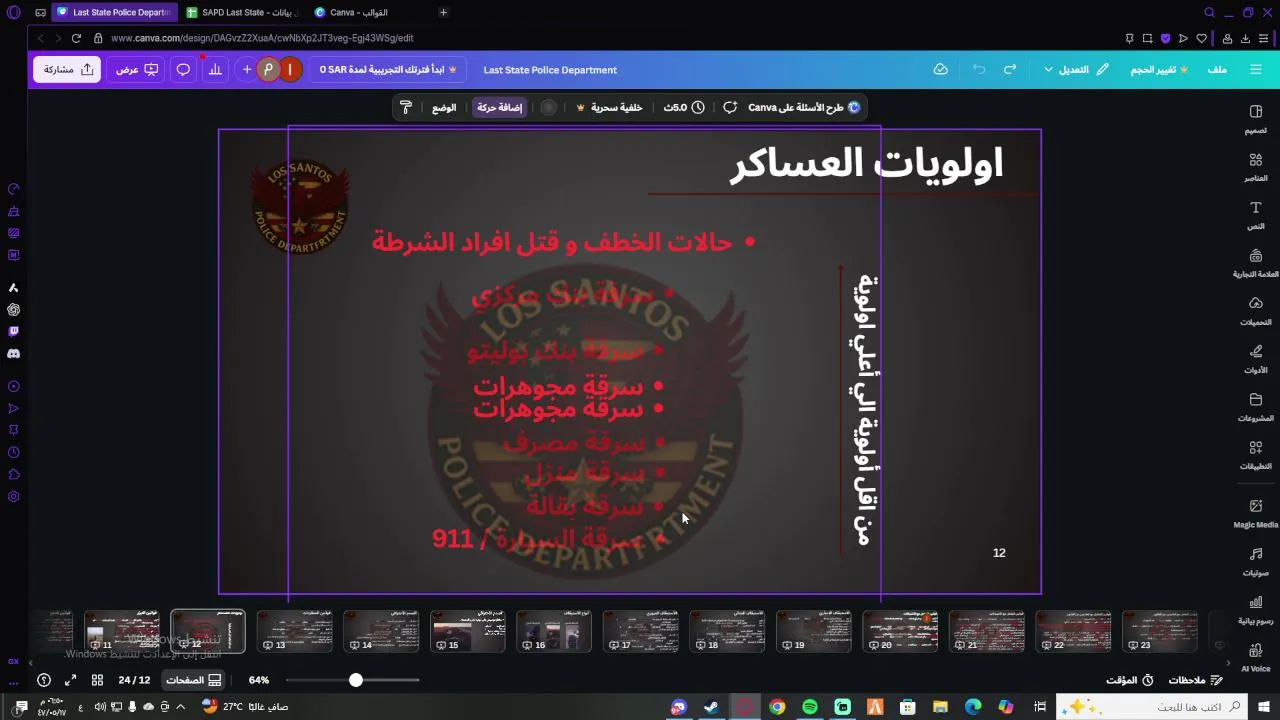
Task: Open the hamburger main menu
Action: (1256, 70)
